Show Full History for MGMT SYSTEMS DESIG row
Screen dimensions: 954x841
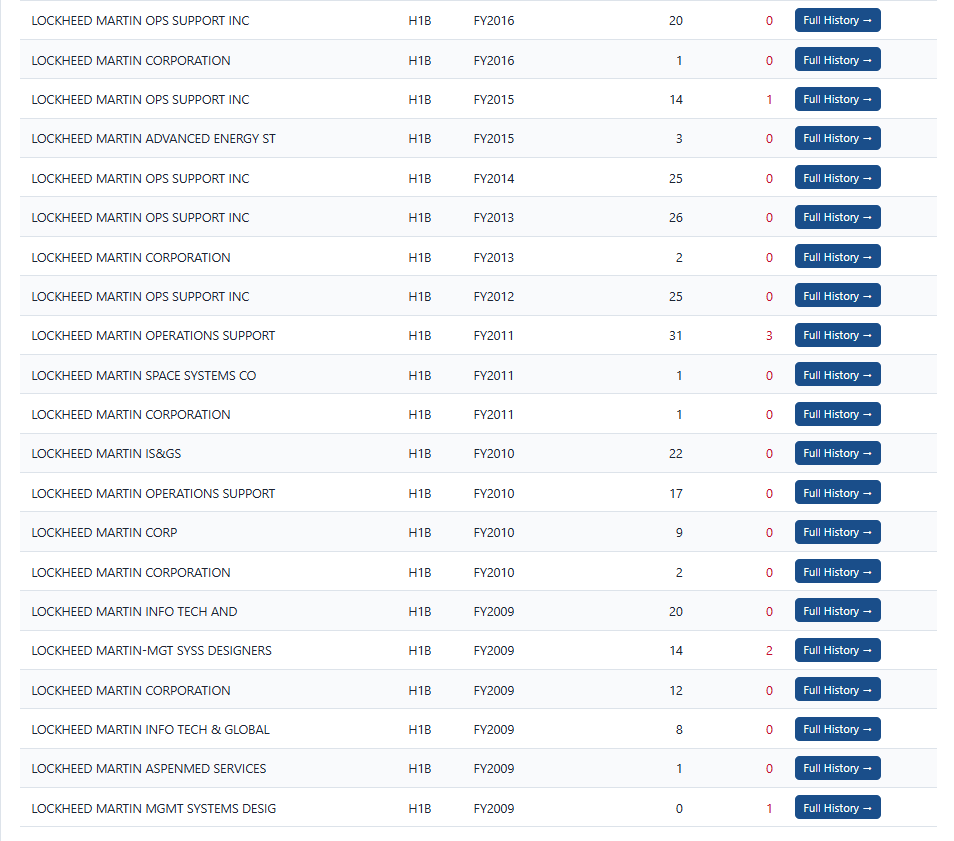837,808
